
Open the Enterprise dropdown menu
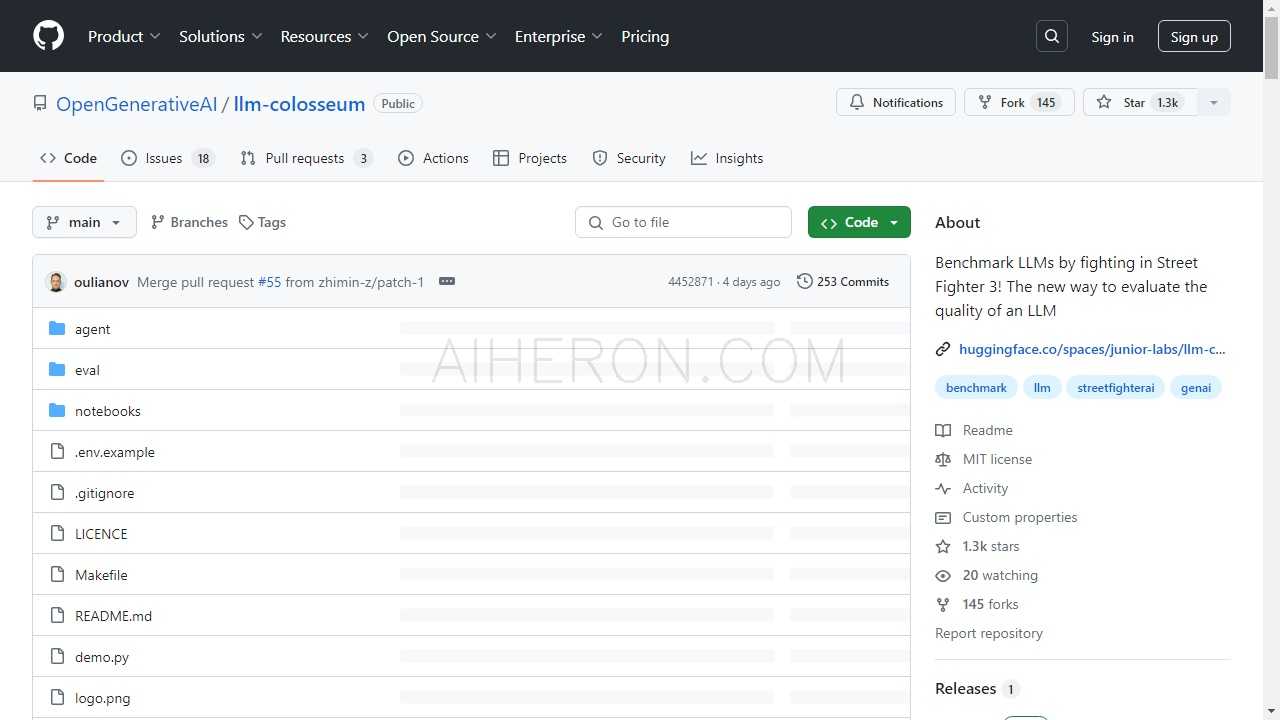pos(558,36)
